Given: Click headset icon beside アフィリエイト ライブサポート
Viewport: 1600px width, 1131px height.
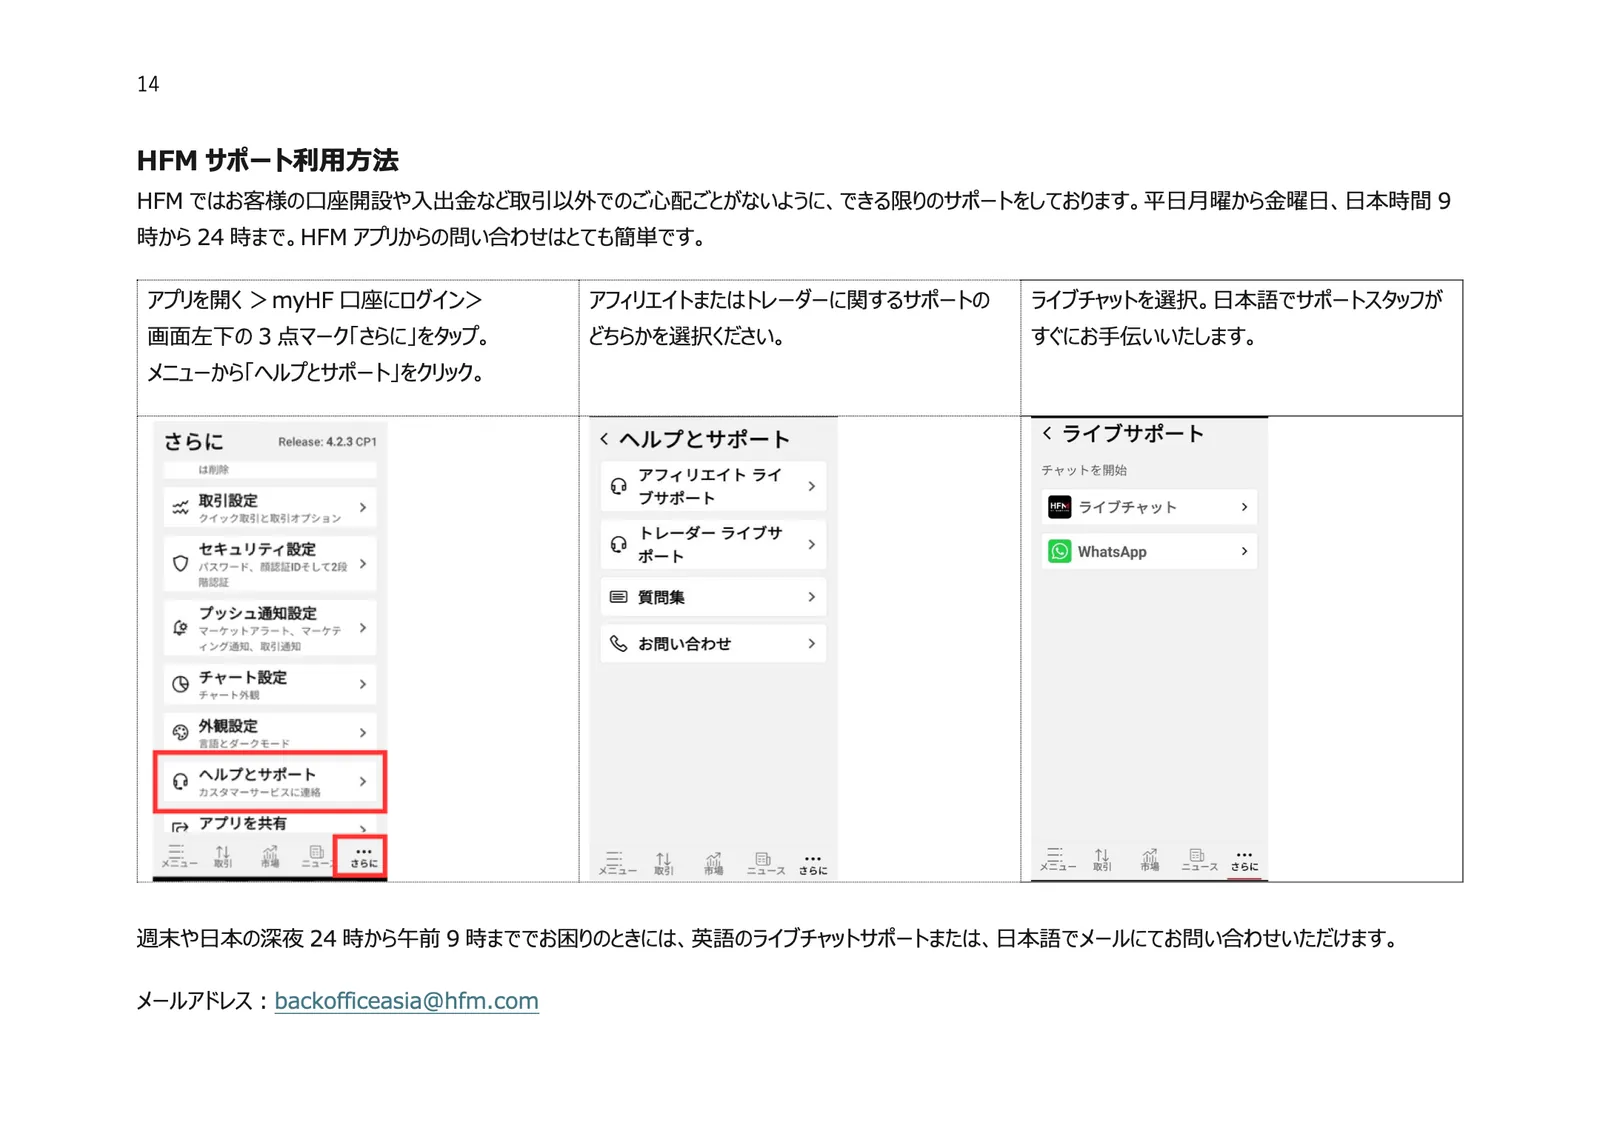Looking at the screenshot, I should pyautogui.click(x=619, y=486).
